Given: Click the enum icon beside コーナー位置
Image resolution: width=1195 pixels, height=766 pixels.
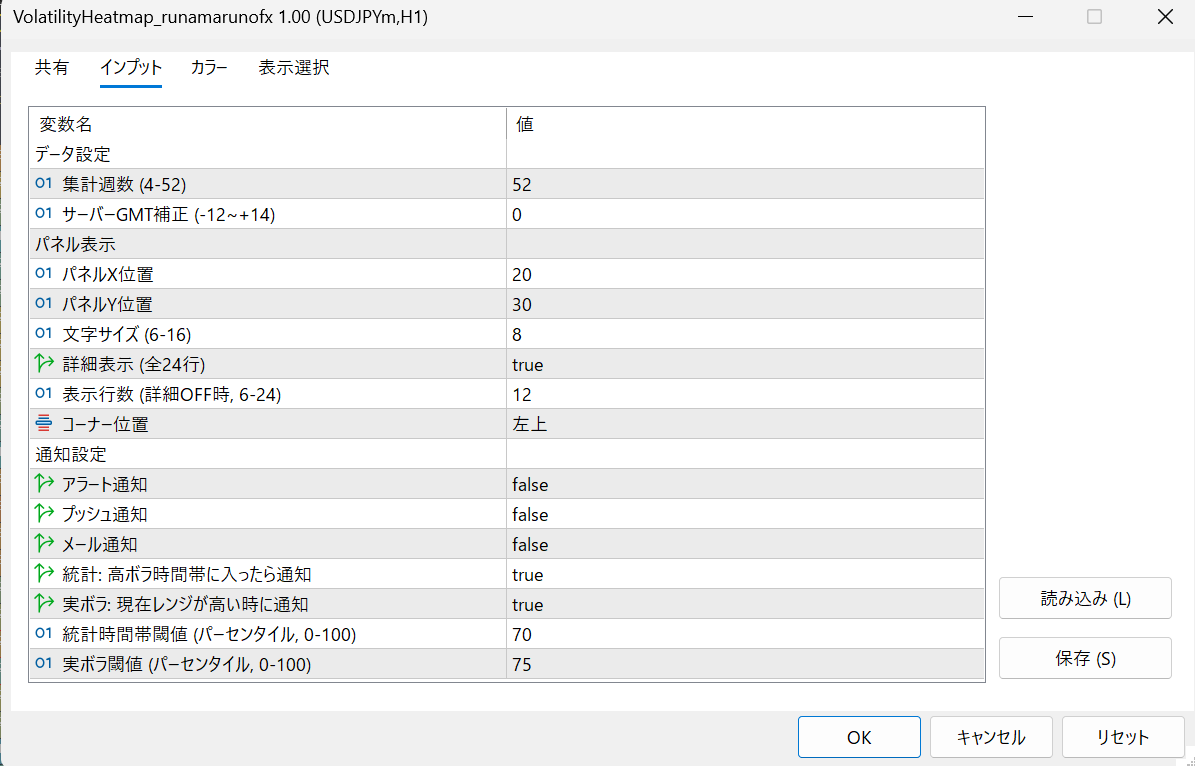Looking at the screenshot, I should [43, 424].
